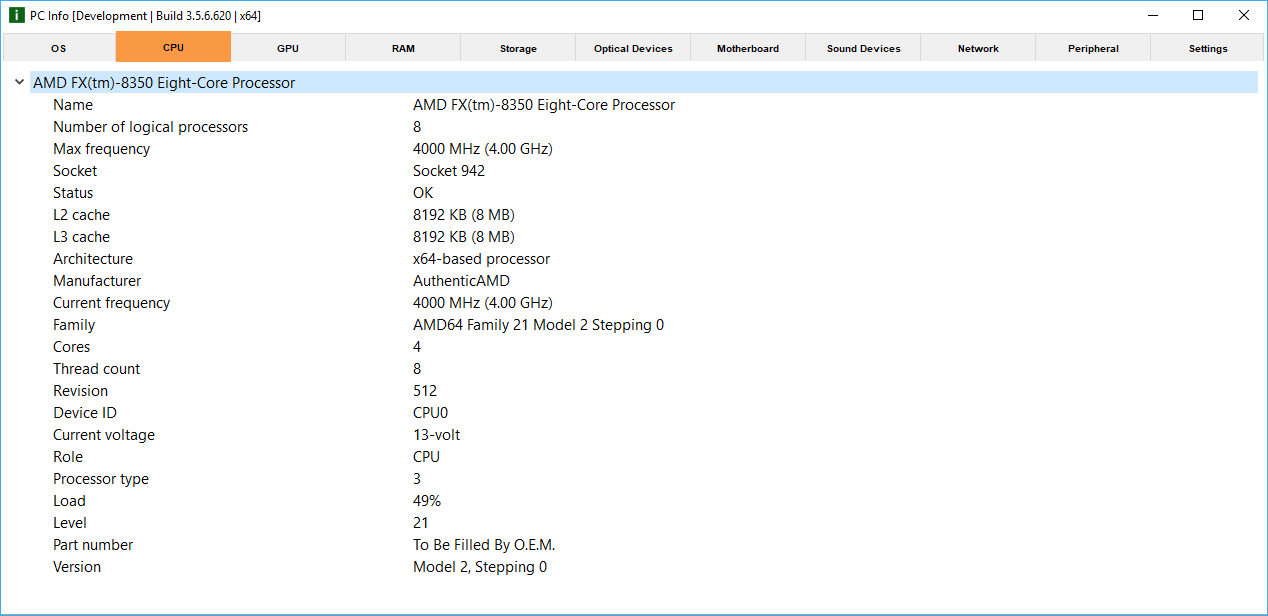The width and height of the screenshot is (1268, 616).
Task: Select the L3 cache label
Action: [x=81, y=237]
